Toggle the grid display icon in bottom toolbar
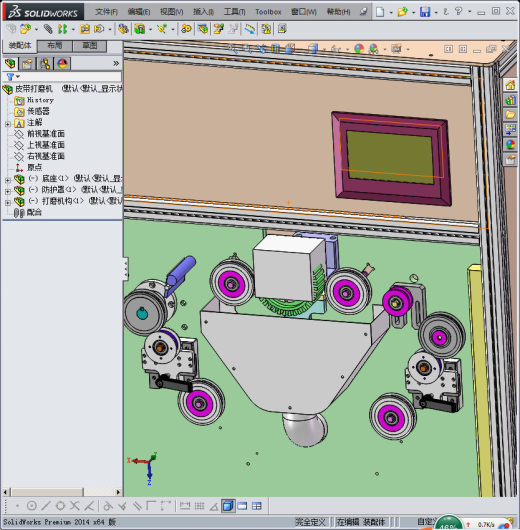This screenshot has width=520, height=530. point(199,506)
